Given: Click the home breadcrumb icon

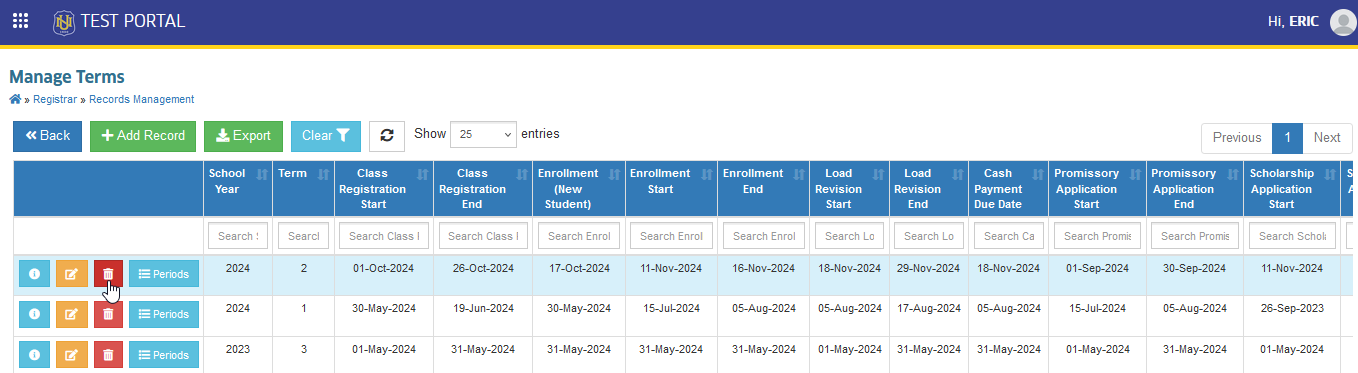Looking at the screenshot, I should coord(15,99).
